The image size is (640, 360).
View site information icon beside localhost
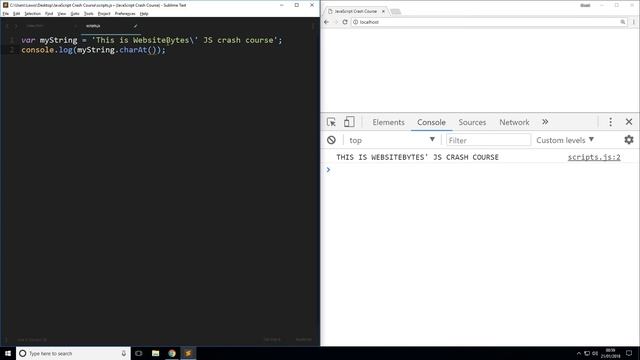pos(356,22)
